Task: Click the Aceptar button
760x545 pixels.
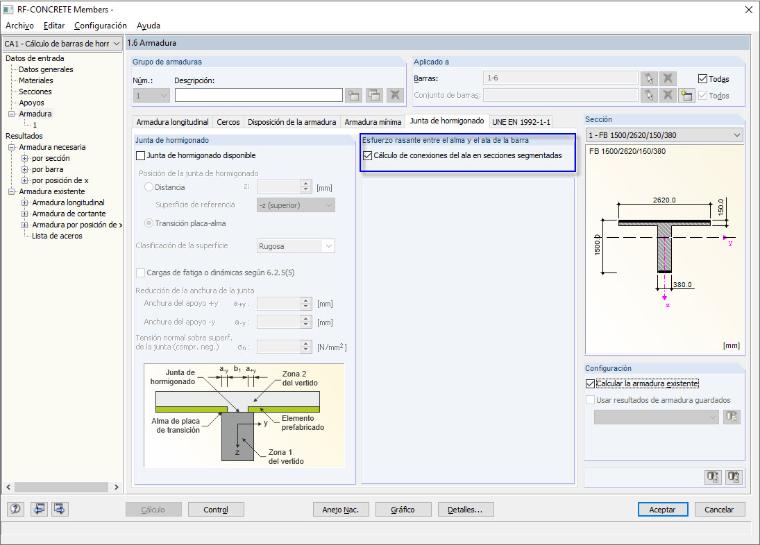Action: click(663, 510)
